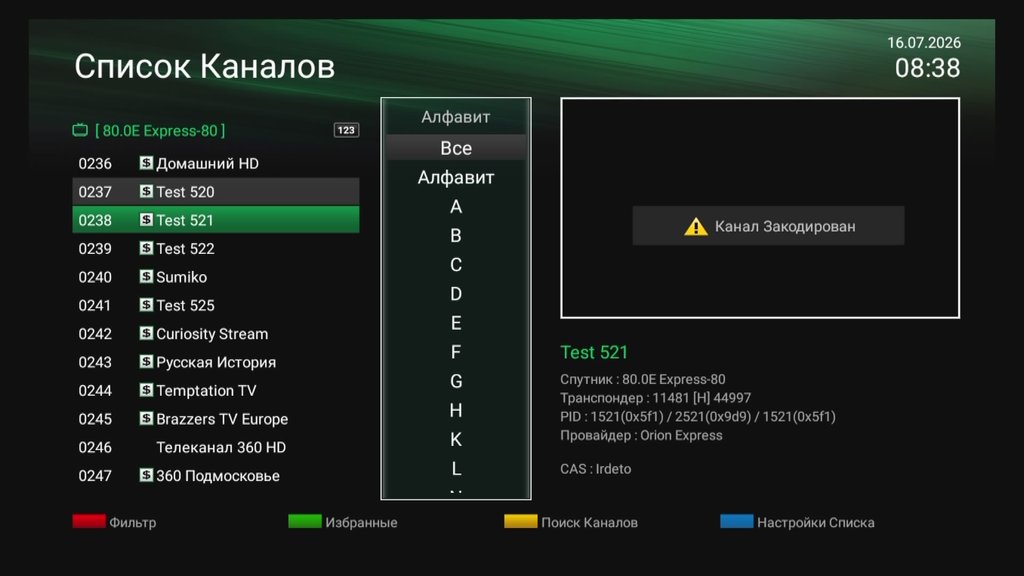Select channel 0246 Телеканал 360 HD

coord(216,447)
